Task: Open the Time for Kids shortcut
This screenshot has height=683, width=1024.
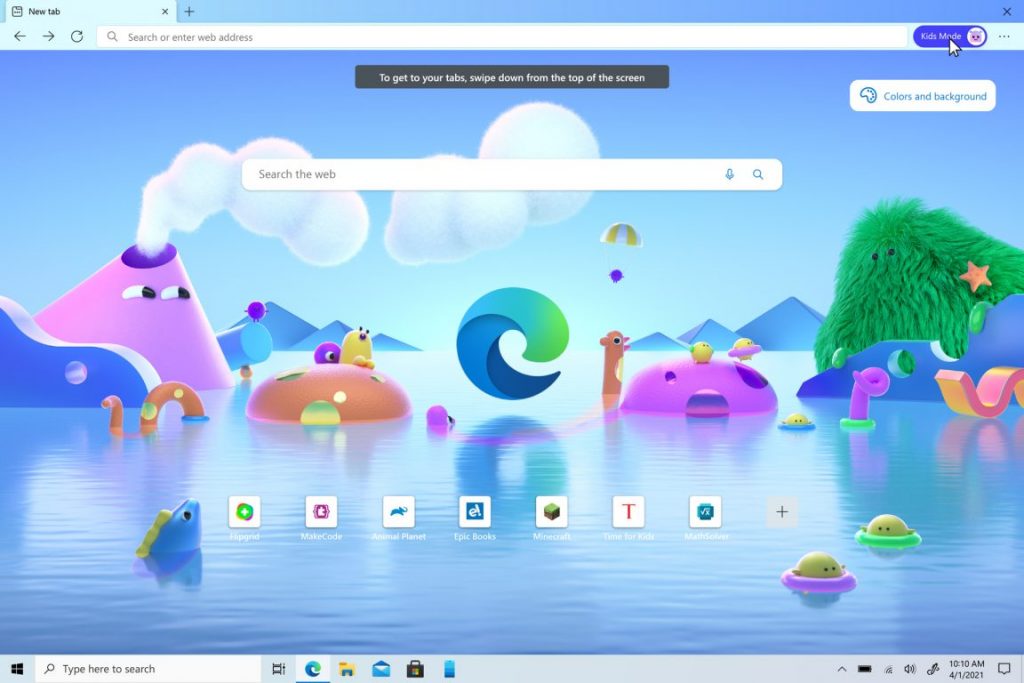Action: click(628, 510)
